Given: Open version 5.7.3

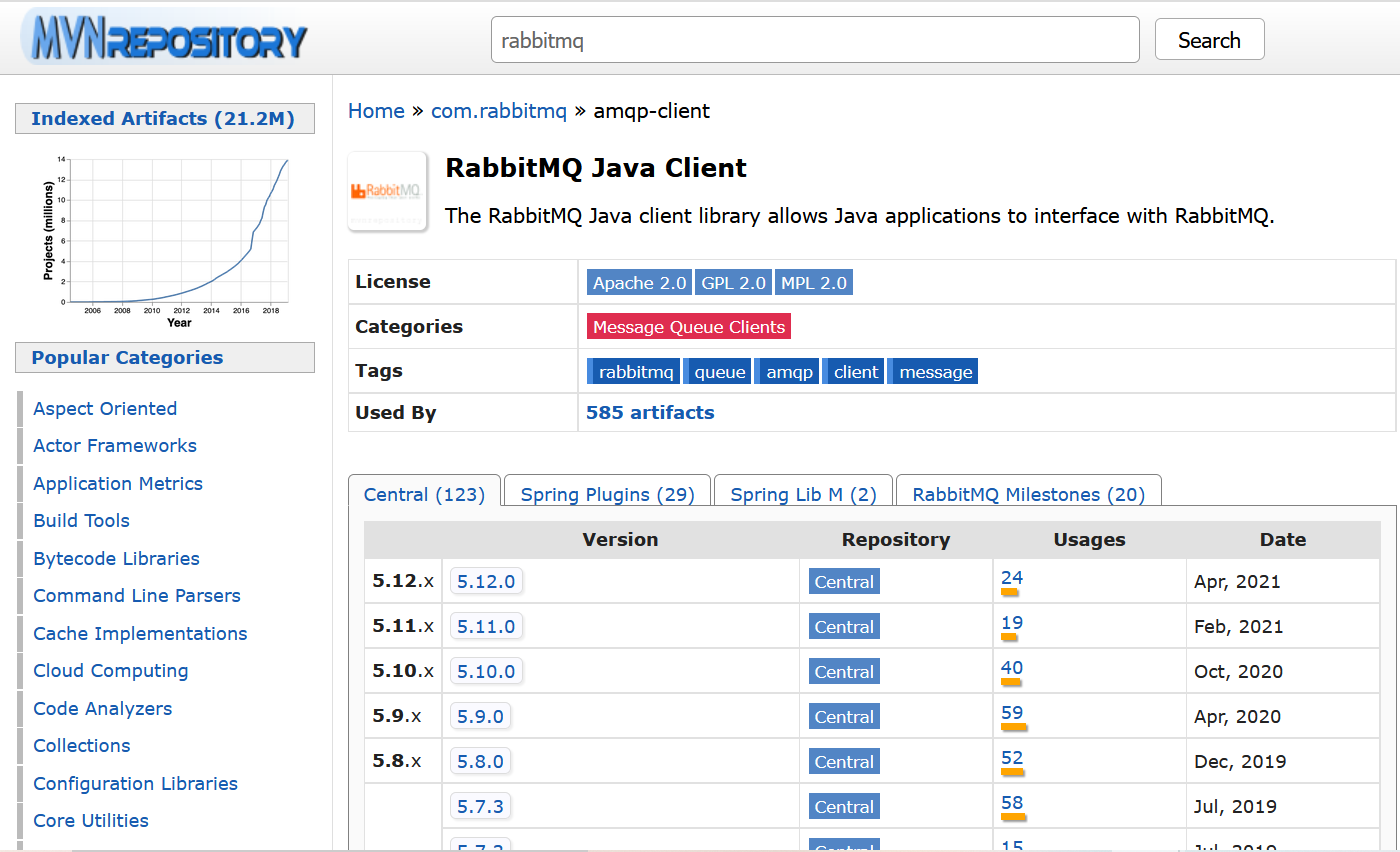Looking at the screenshot, I should pyautogui.click(x=480, y=807).
